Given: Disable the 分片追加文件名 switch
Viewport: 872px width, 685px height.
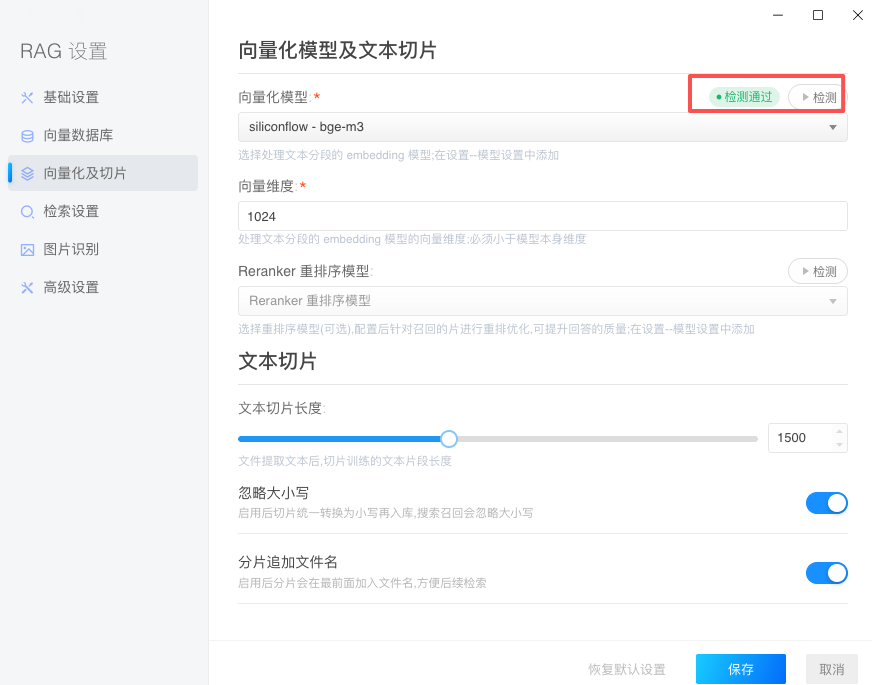Looking at the screenshot, I should pyautogui.click(x=826, y=573).
